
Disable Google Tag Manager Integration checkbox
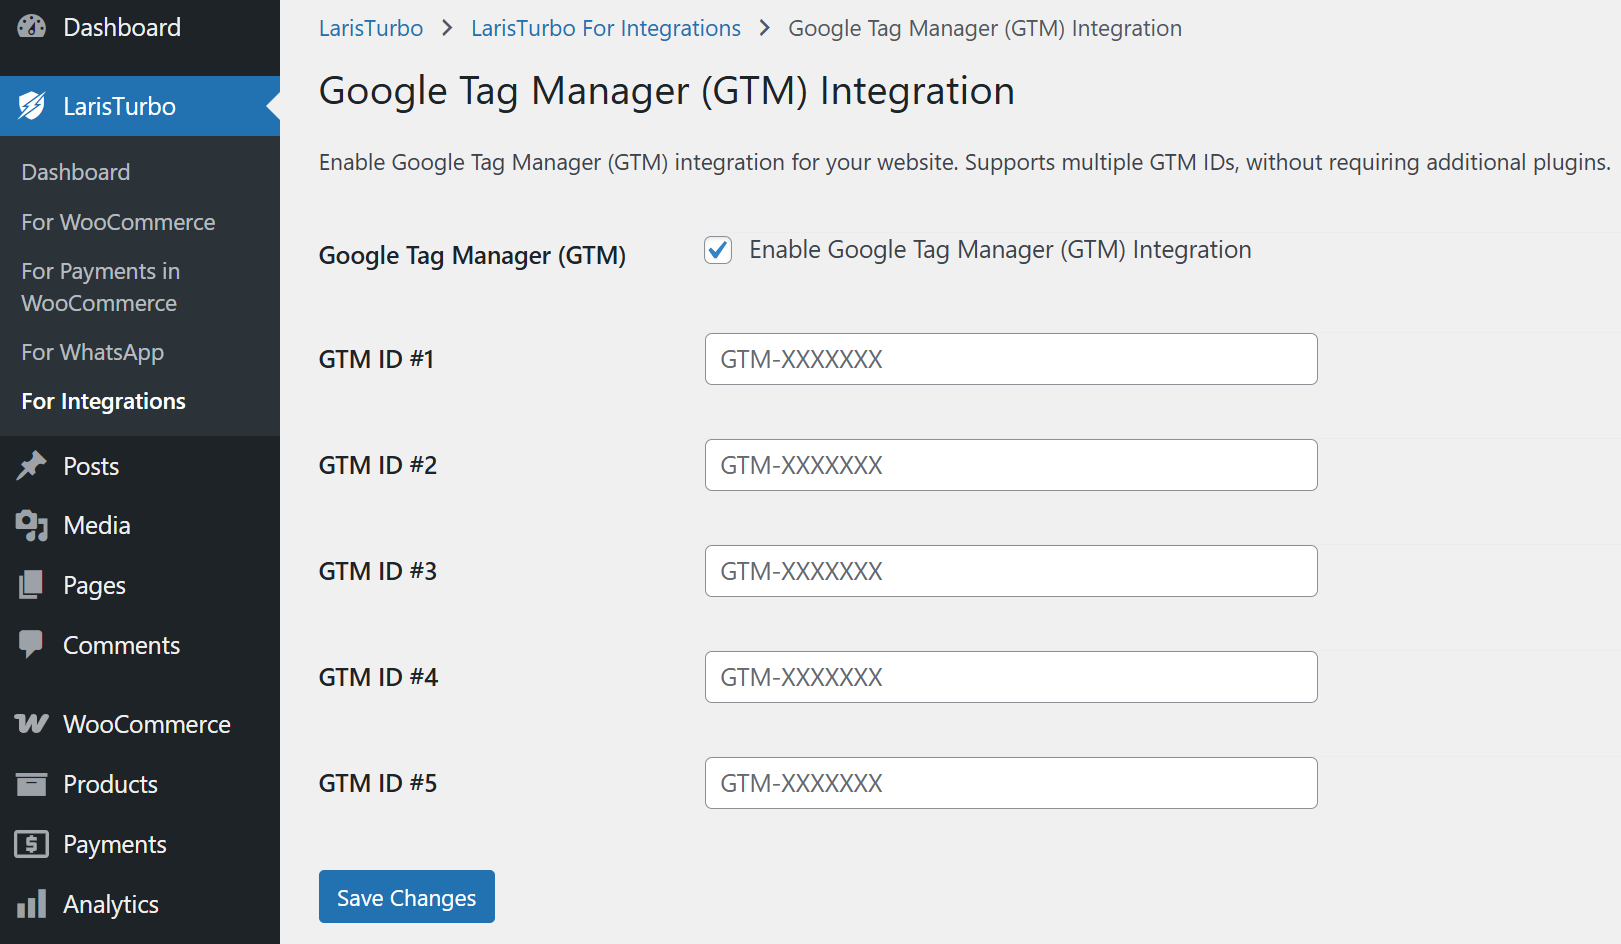tap(718, 250)
